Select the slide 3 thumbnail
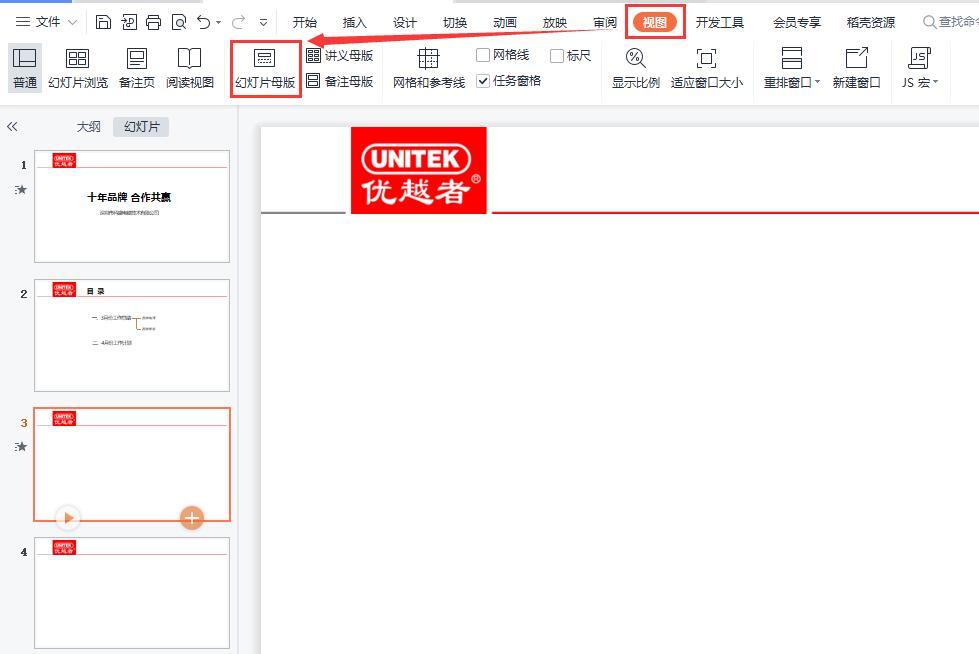This screenshot has height=654, width=979. pos(132,464)
